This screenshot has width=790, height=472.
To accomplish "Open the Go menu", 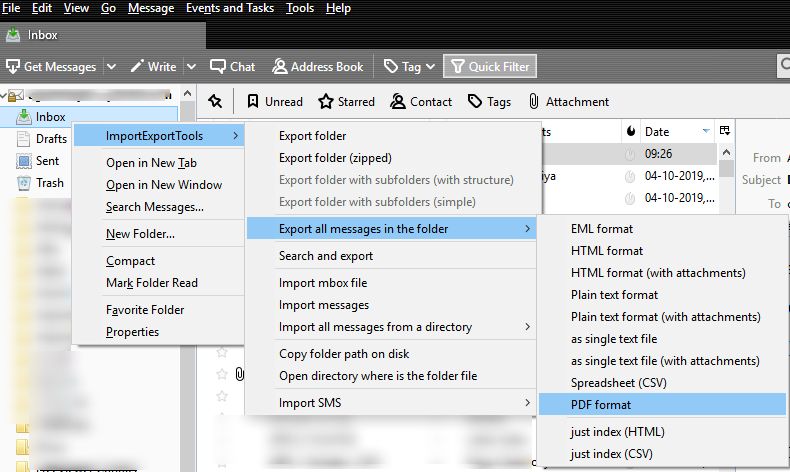I will (108, 8).
